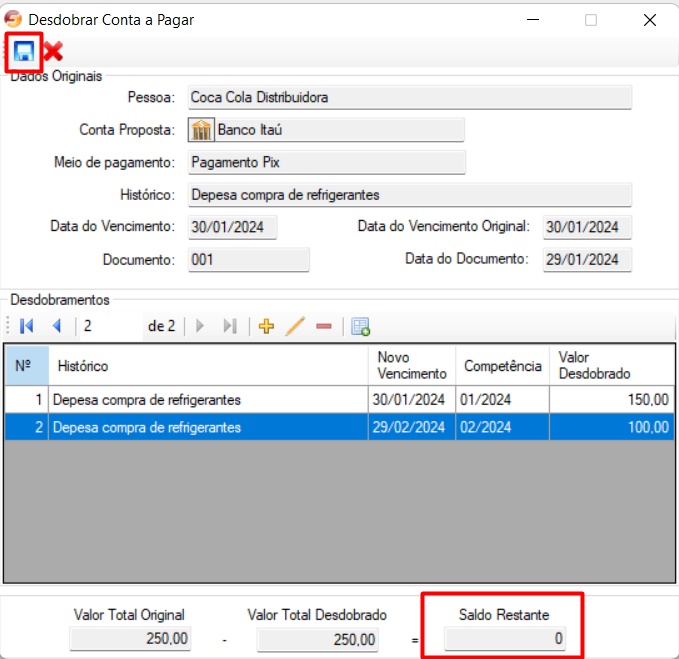Click the Meio de pagamento field

[x=327, y=162]
